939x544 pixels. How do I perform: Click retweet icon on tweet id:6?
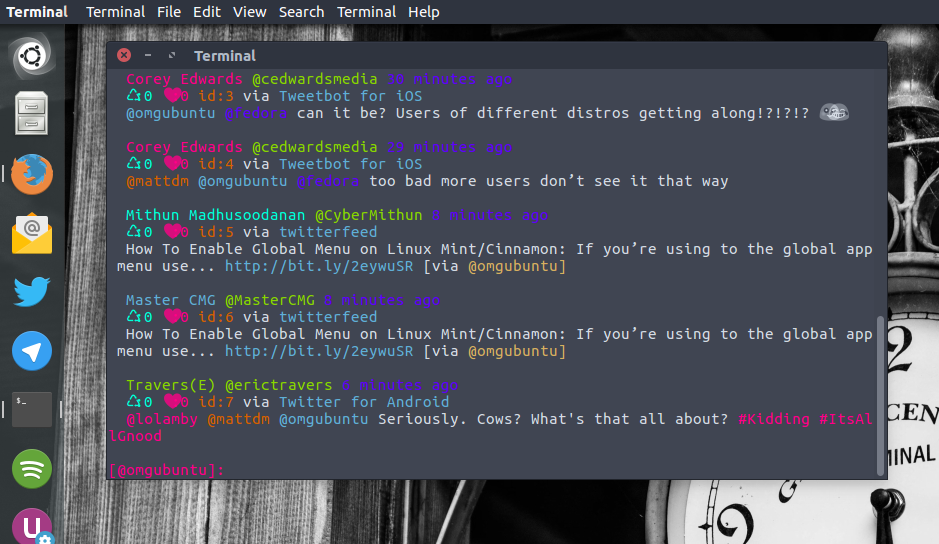point(133,316)
